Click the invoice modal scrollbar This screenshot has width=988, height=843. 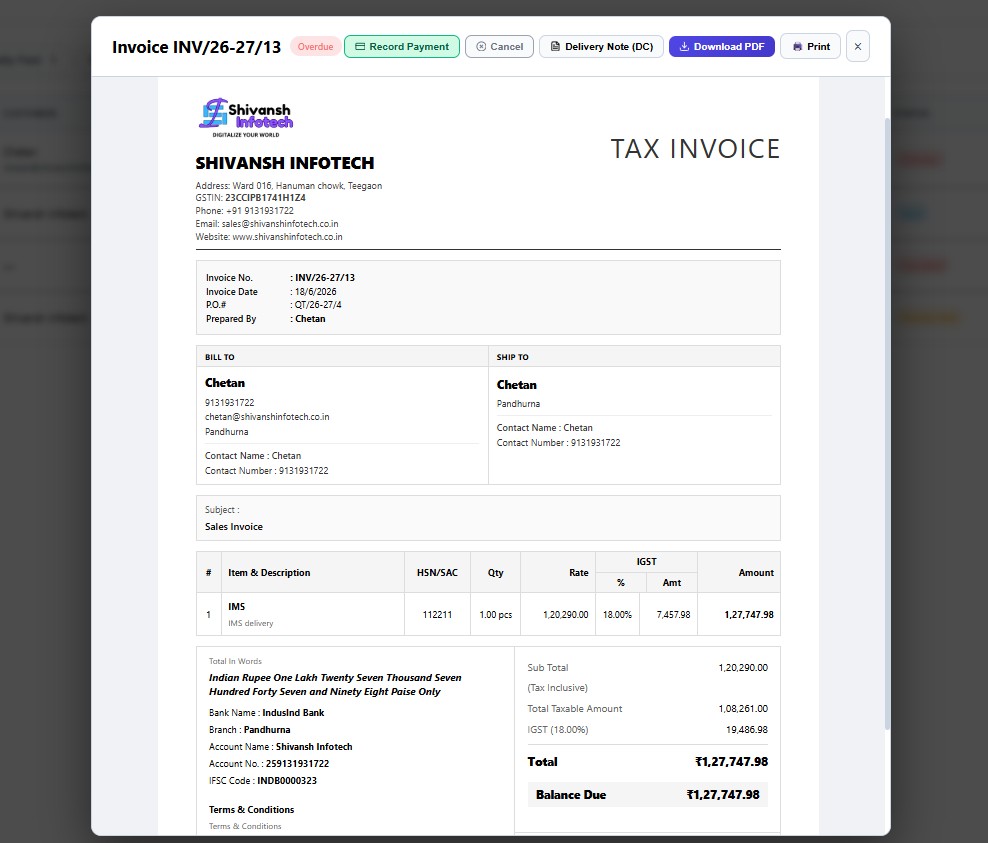pos(887,423)
